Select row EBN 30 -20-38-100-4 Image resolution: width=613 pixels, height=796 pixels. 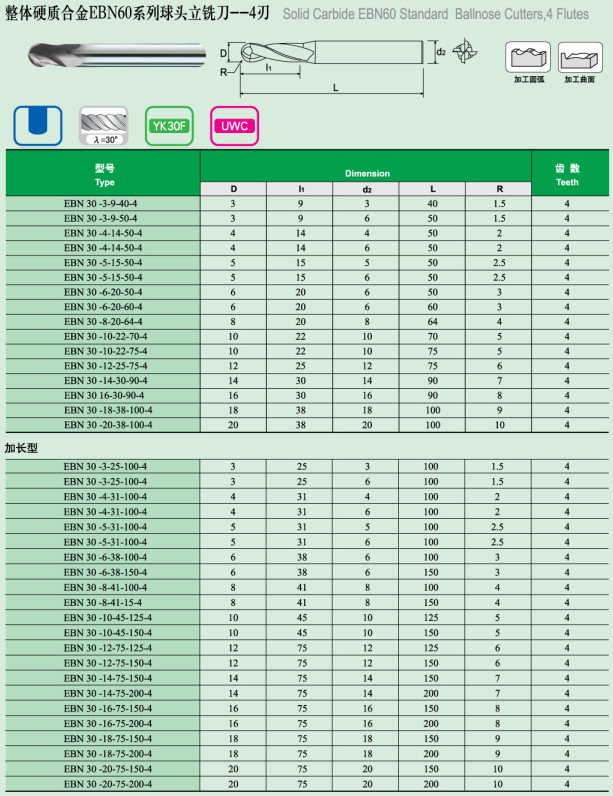(307, 424)
